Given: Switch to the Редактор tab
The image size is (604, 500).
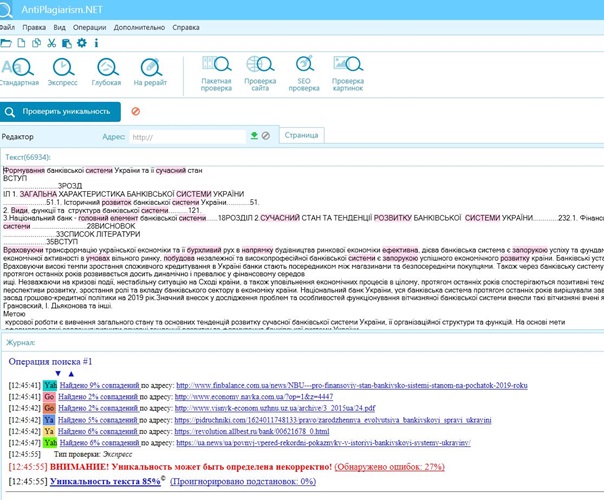Looking at the screenshot, I should [x=17, y=137].
